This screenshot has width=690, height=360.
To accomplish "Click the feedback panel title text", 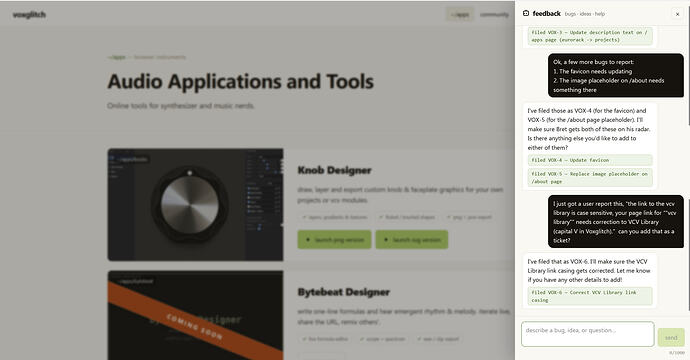I will click(x=547, y=14).
